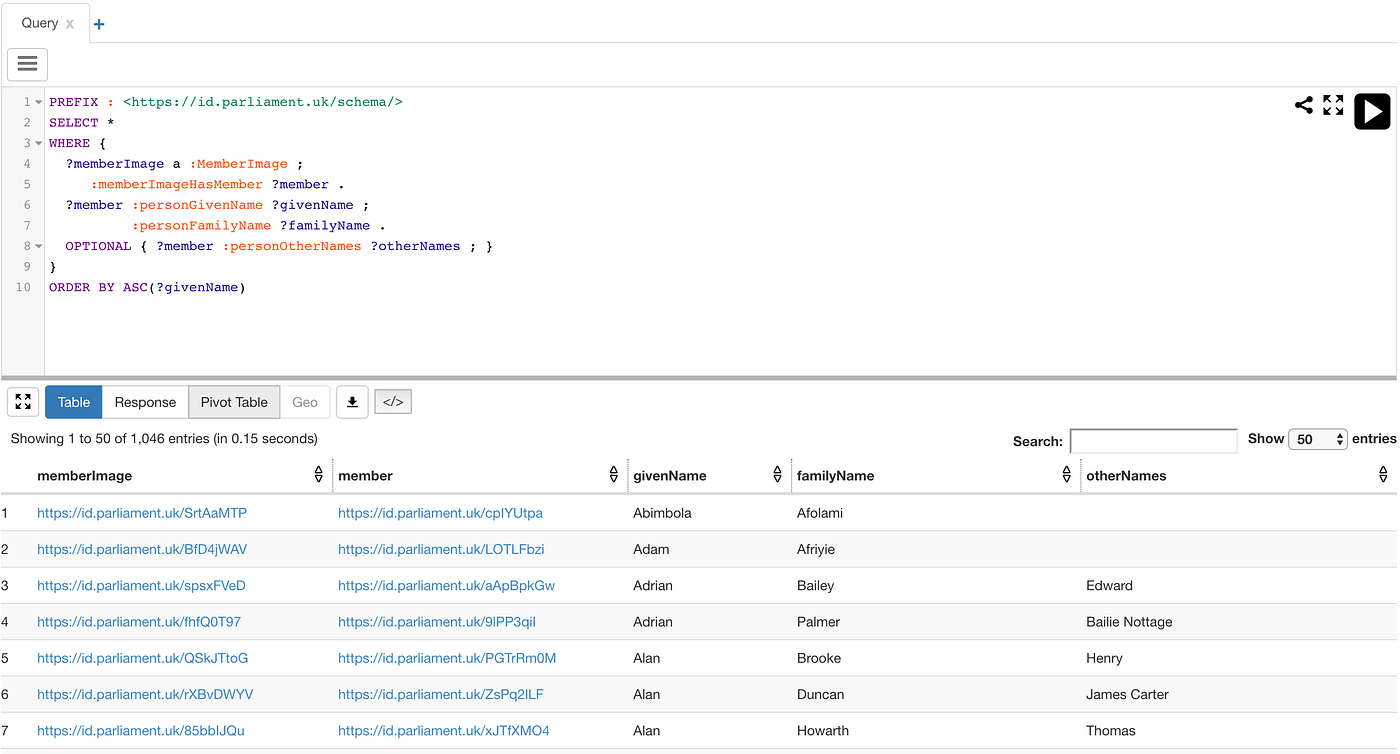This screenshot has width=1400, height=754.
Task: Run the SPARQL query with the play button
Action: pos(1372,111)
